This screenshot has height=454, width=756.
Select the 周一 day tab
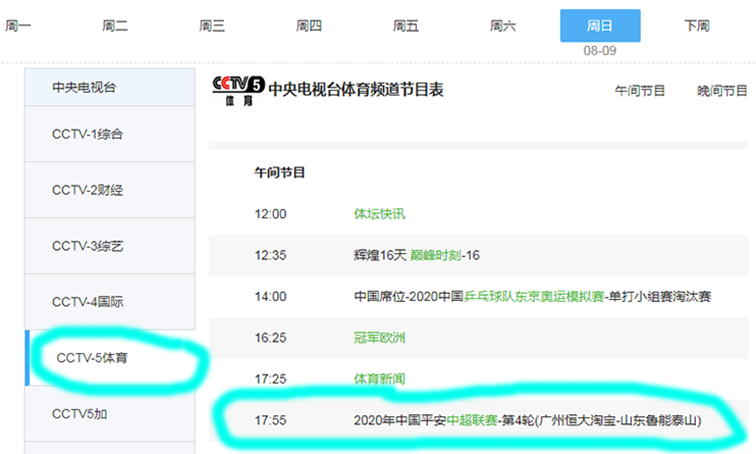18,26
